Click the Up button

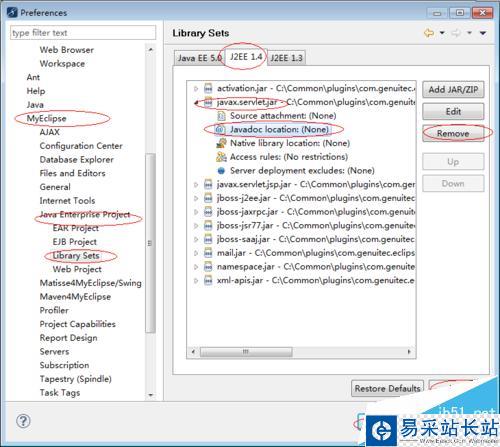tap(453, 162)
